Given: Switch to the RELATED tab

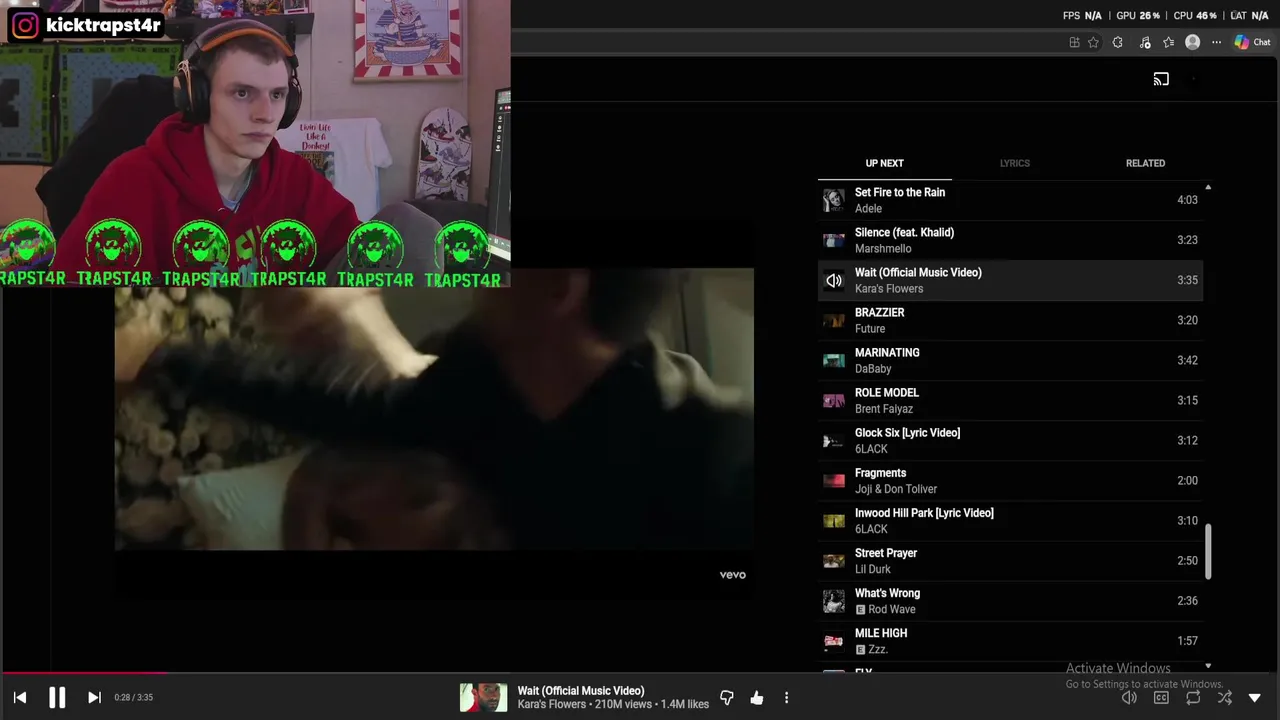Looking at the screenshot, I should [x=1145, y=163].
